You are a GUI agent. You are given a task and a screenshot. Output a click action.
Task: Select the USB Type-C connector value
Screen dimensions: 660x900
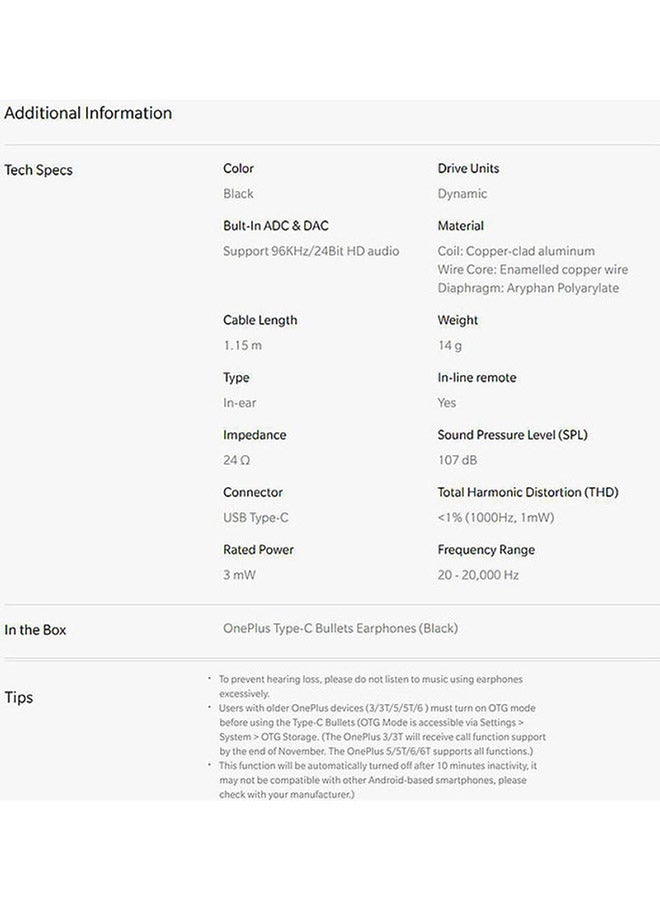click(x=255, y=518)
